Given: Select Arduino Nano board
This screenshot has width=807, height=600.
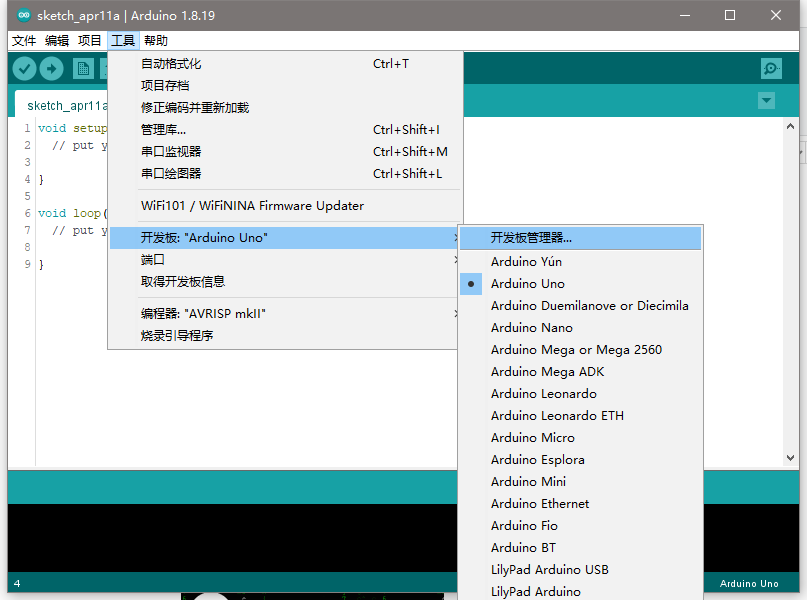Looking at the screenshot, I should tap(581, 328).
